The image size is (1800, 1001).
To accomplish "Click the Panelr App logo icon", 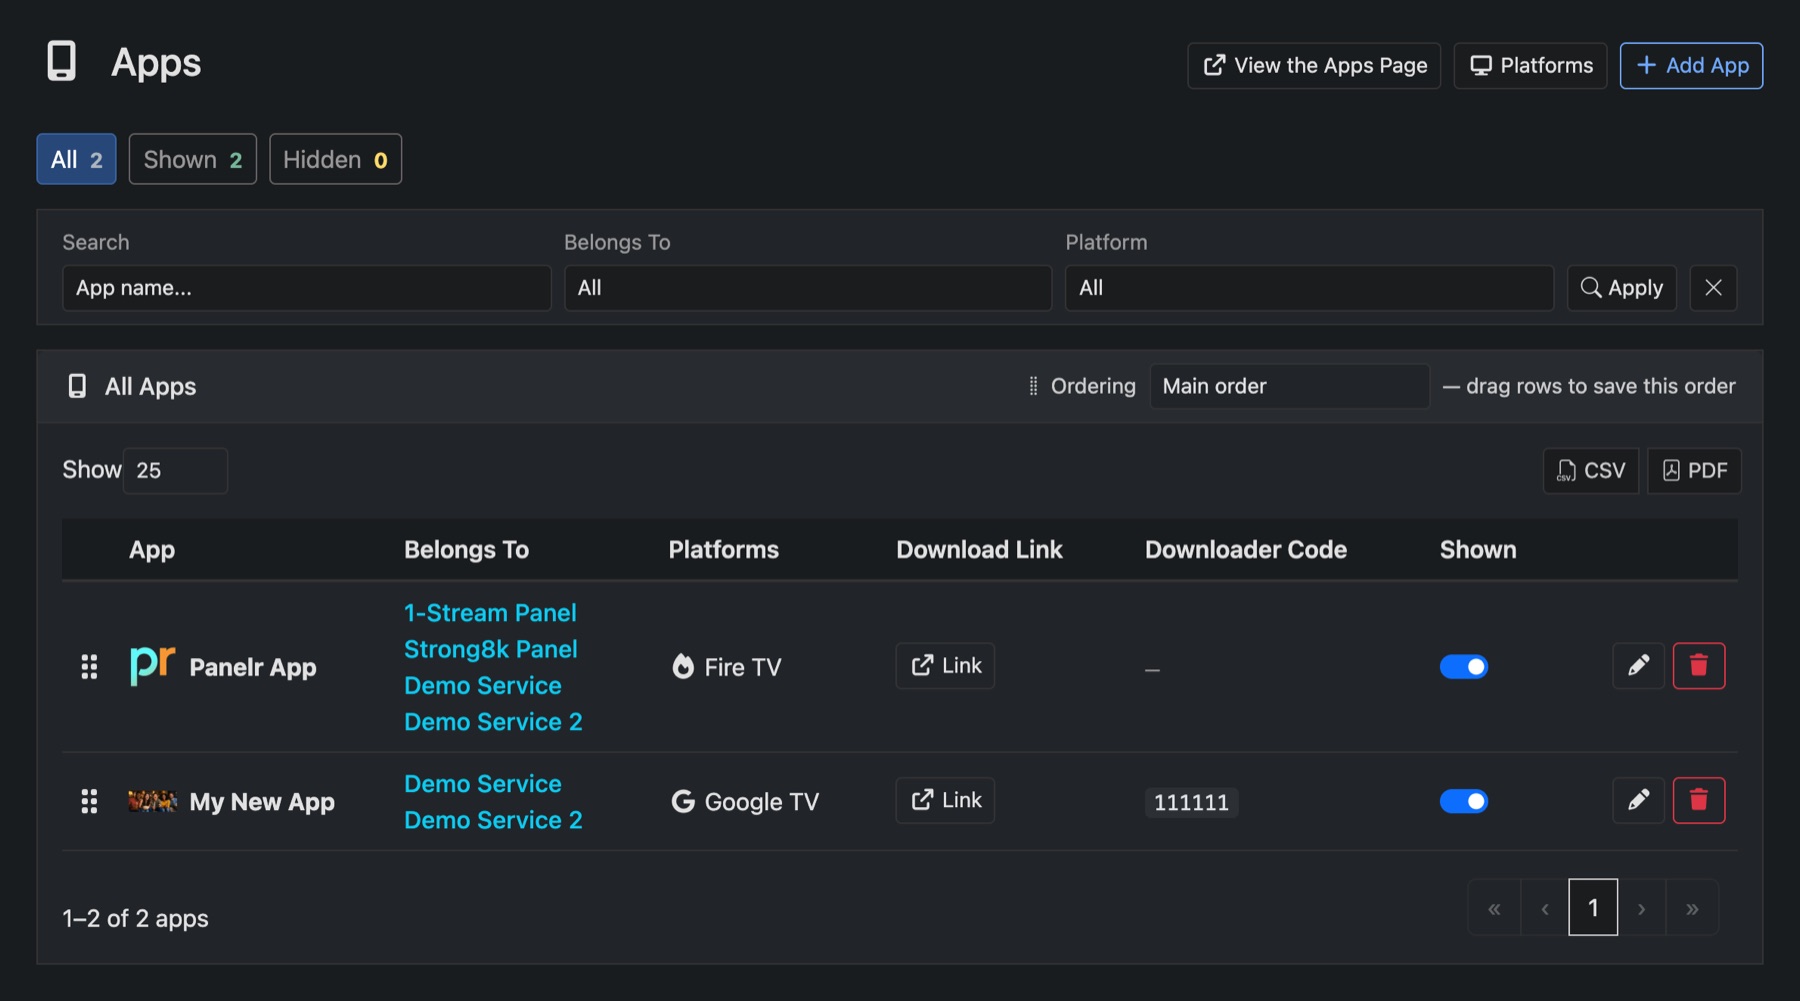I will [153, 666].
